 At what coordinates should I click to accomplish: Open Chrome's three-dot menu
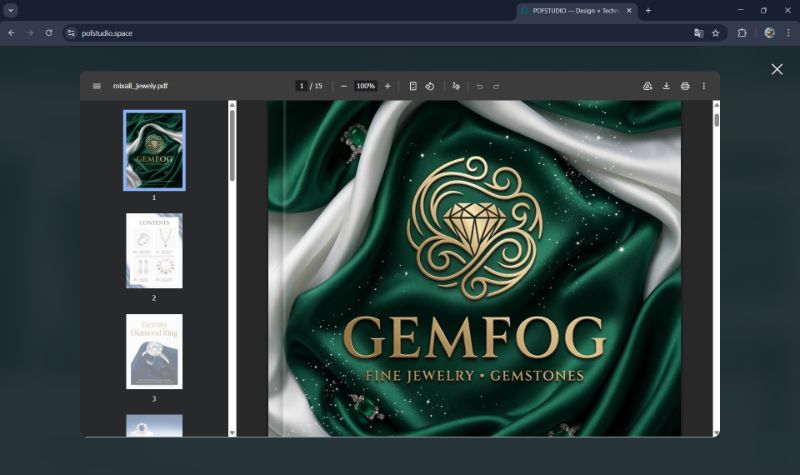[788, 33]
